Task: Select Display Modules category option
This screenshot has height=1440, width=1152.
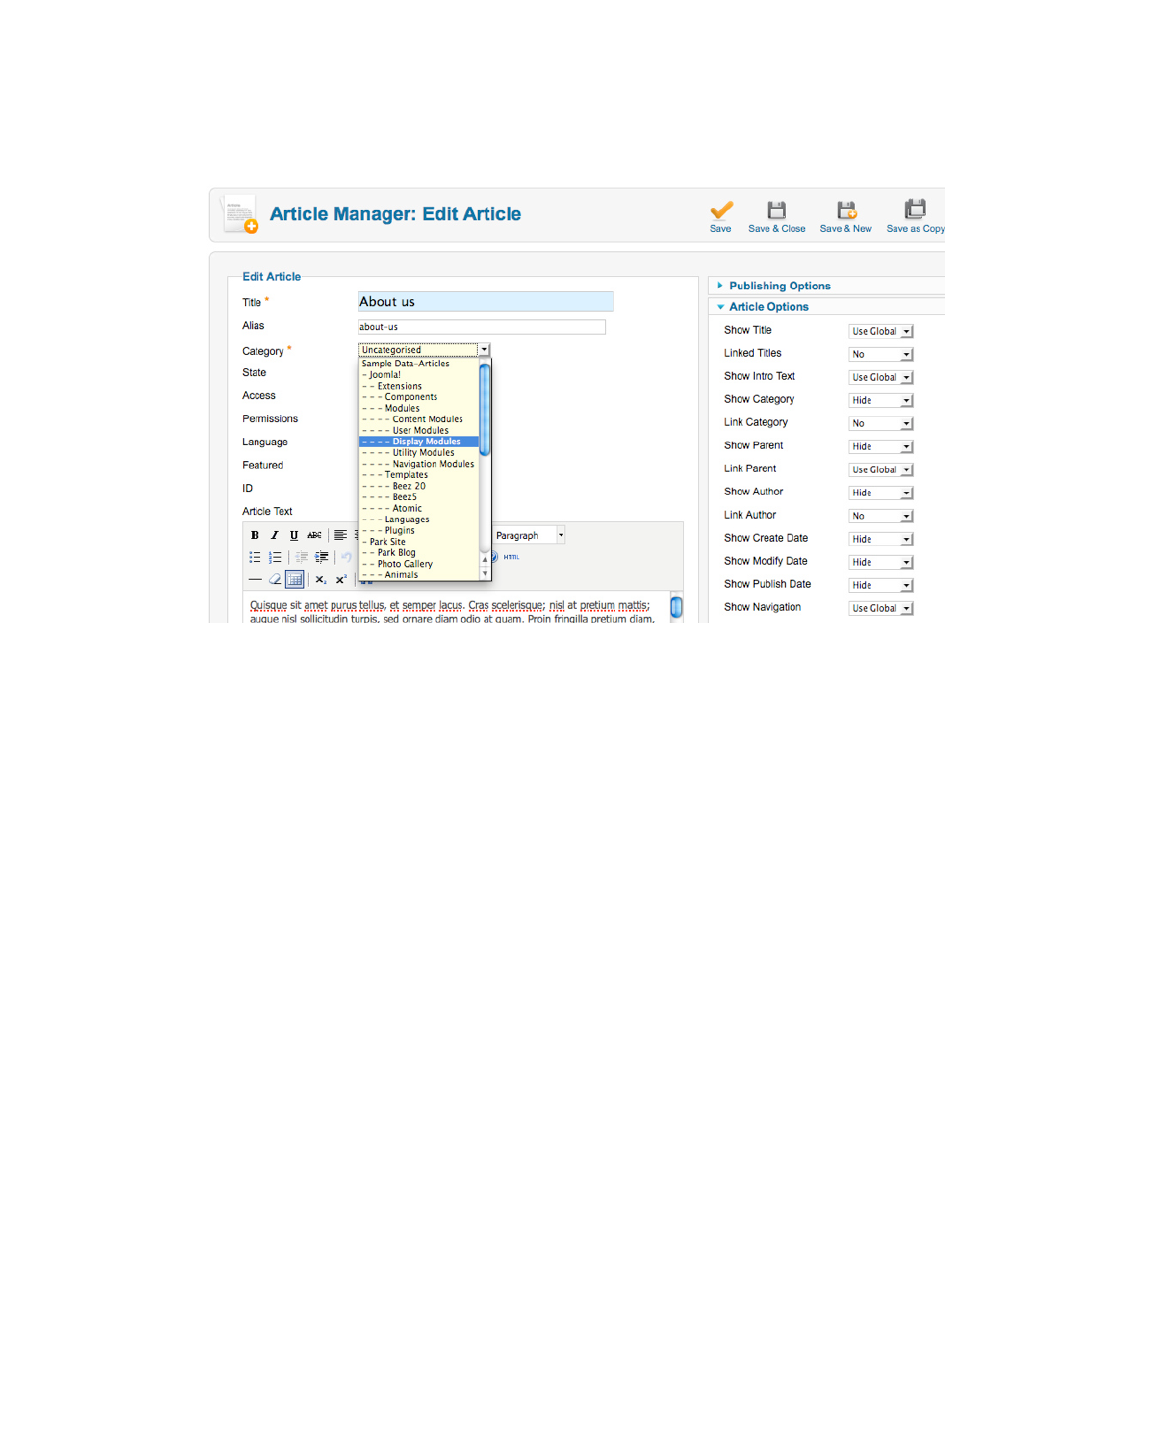Action: [x=419, y=442]
